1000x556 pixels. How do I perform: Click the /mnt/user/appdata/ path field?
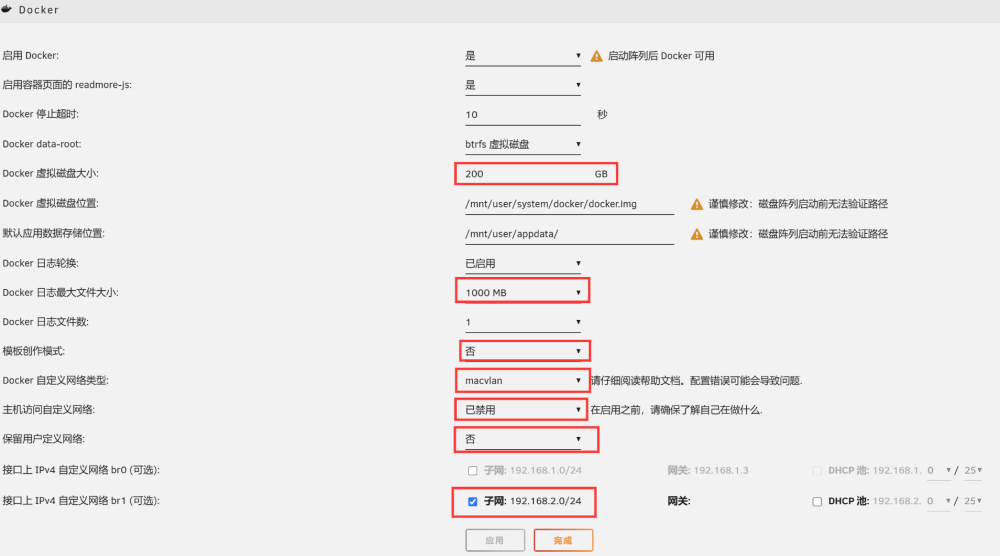pyautogui.click(x=569, y=234)
